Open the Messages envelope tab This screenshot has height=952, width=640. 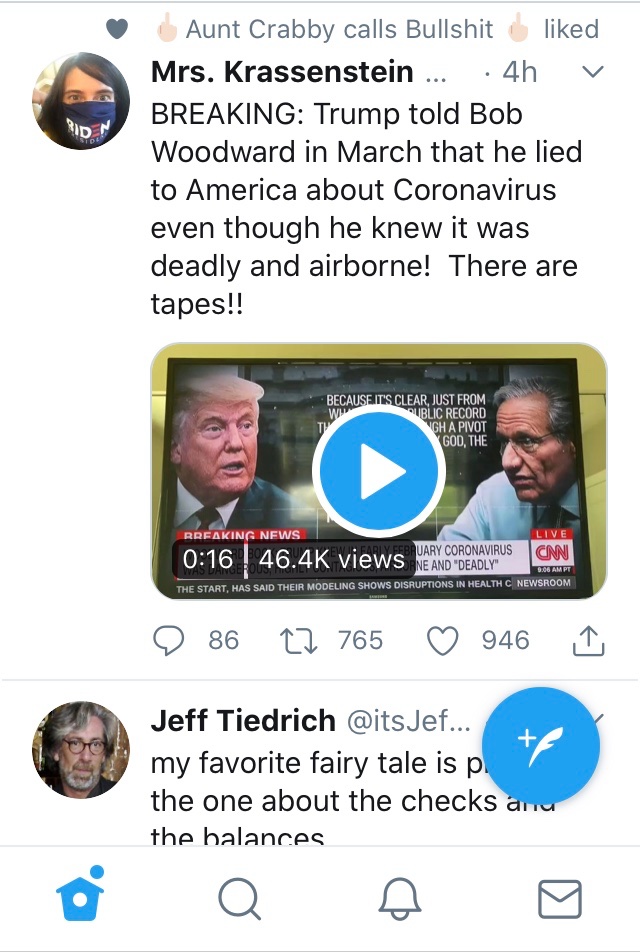coord(559,898)
